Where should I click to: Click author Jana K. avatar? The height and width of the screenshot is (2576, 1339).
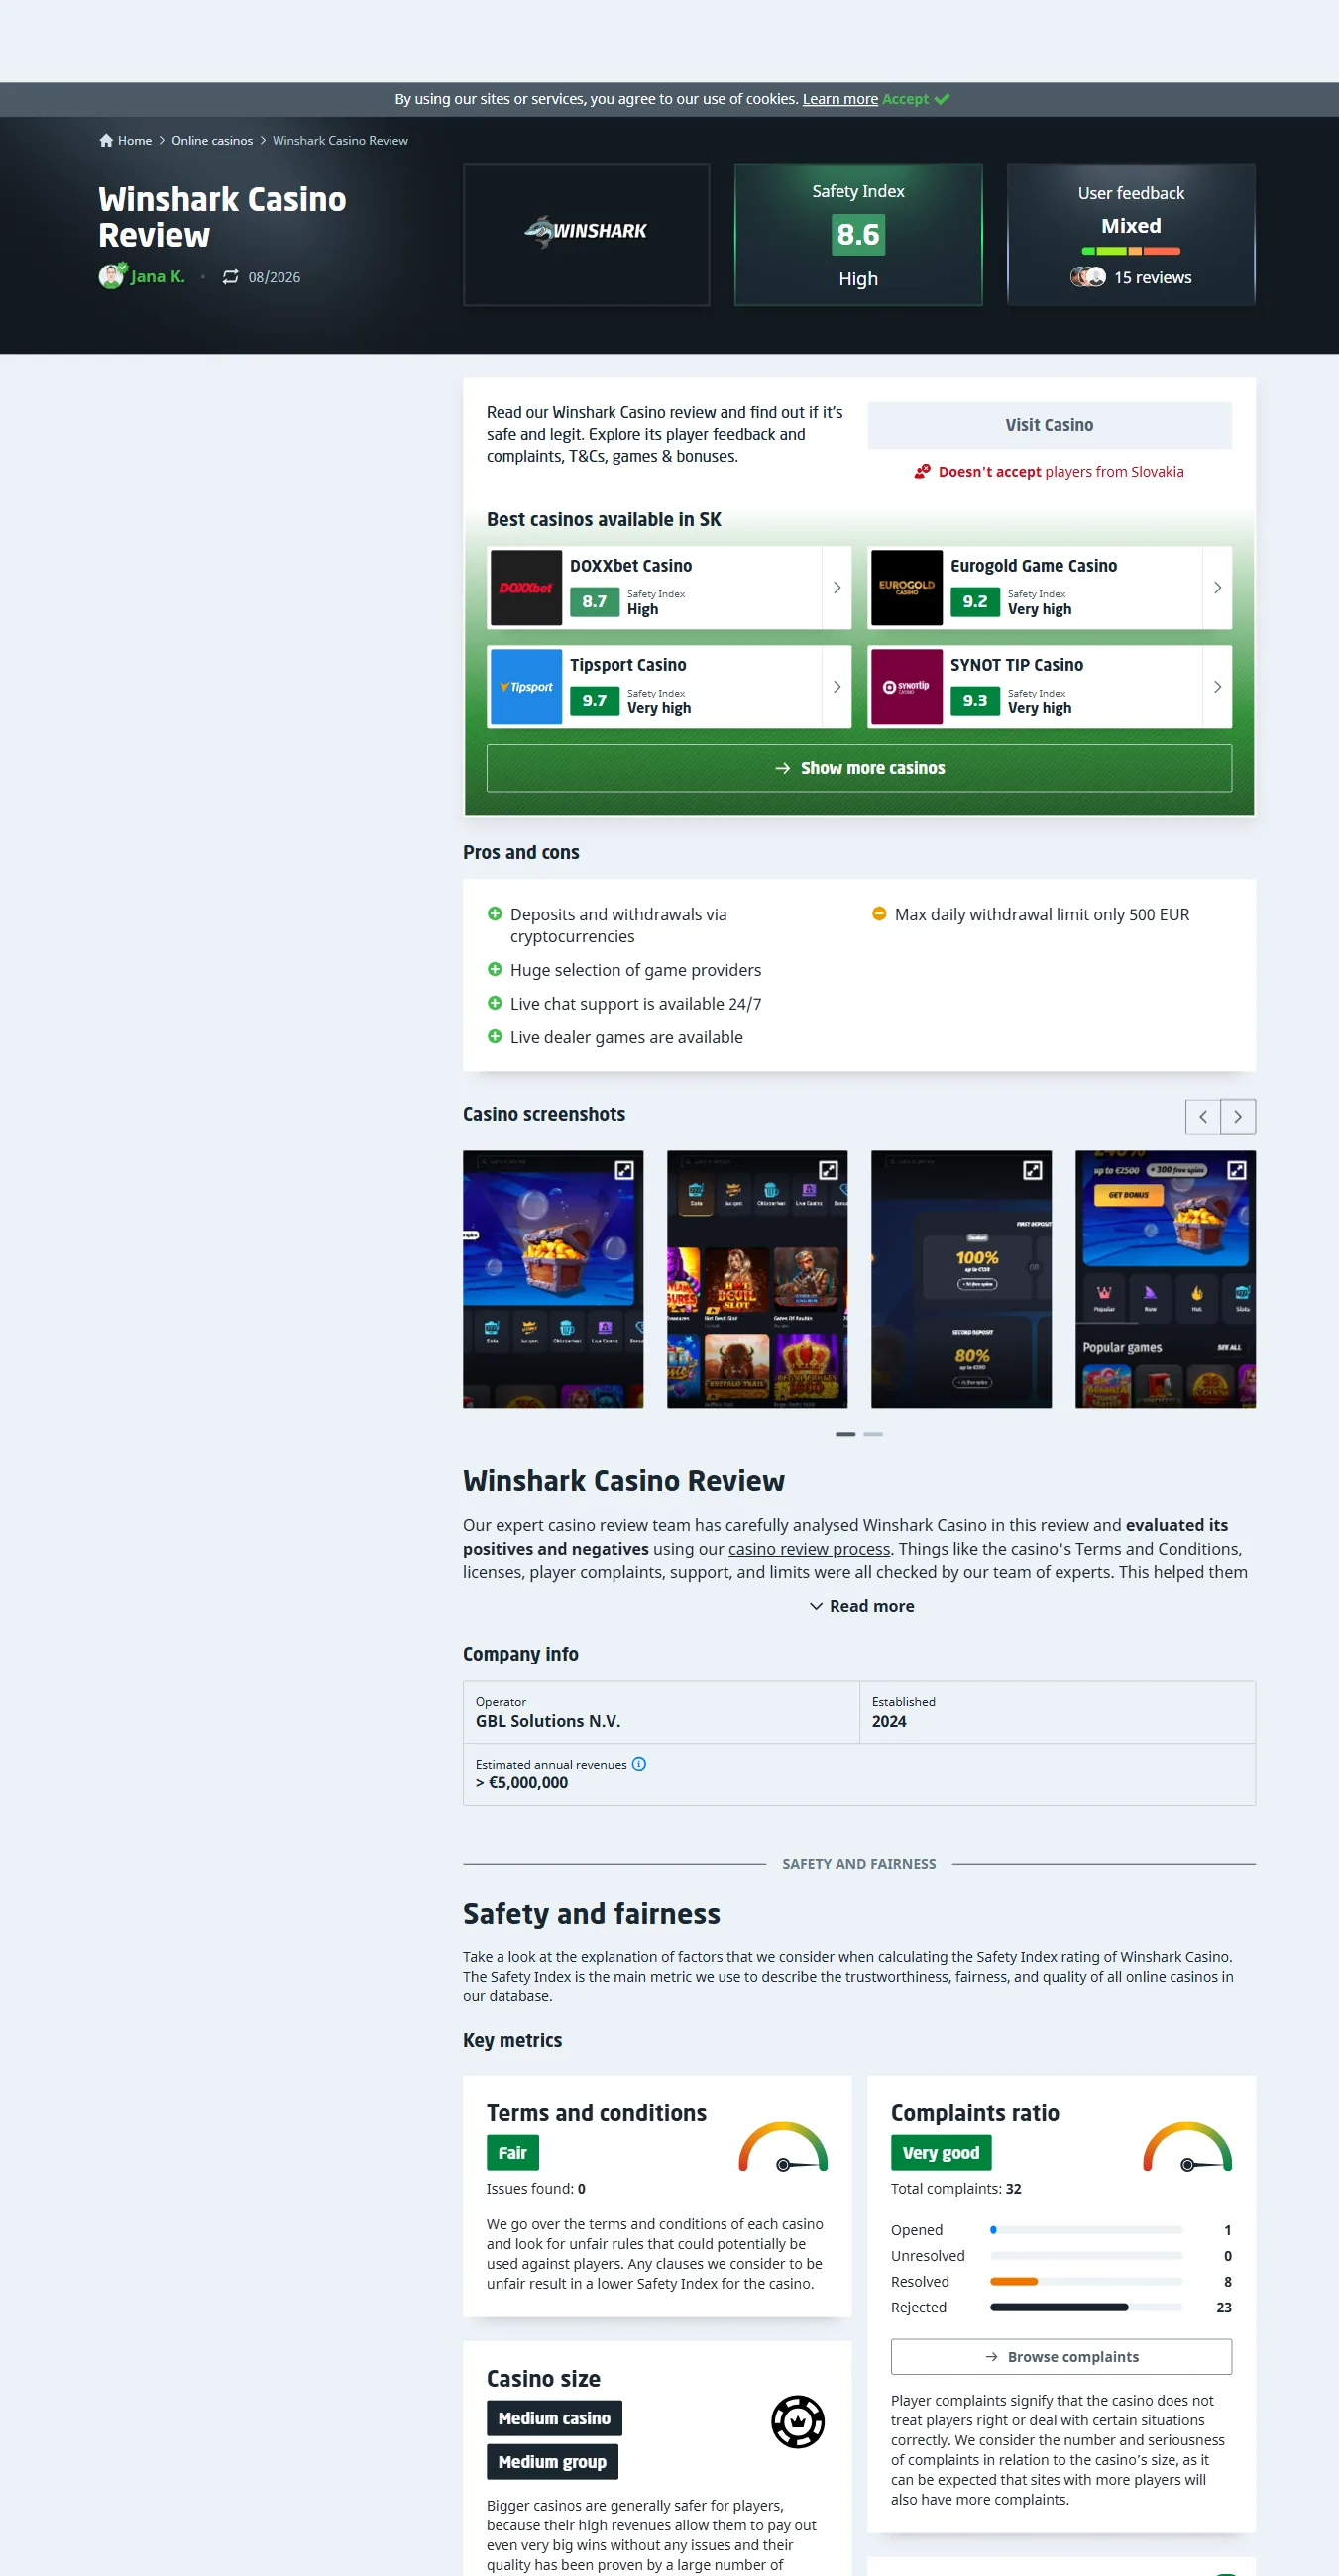coord(112,276)
